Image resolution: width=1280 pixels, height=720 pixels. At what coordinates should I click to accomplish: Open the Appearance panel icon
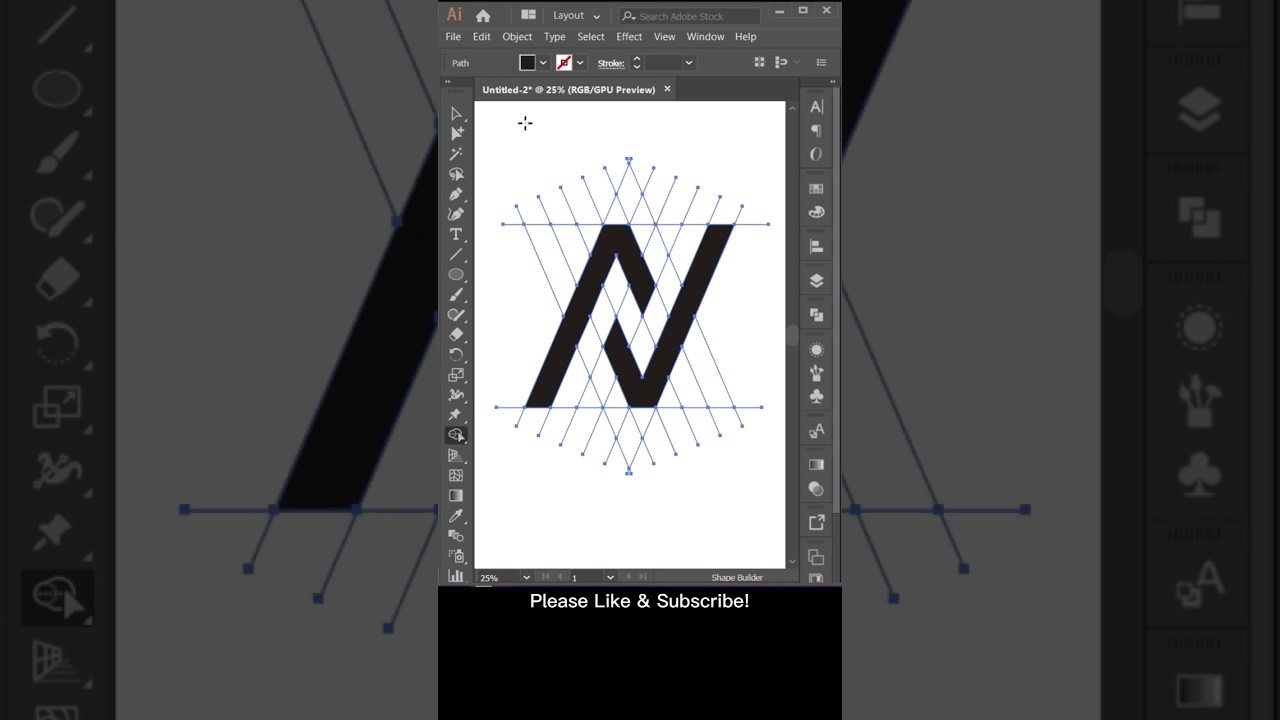[x=816, y=349]
